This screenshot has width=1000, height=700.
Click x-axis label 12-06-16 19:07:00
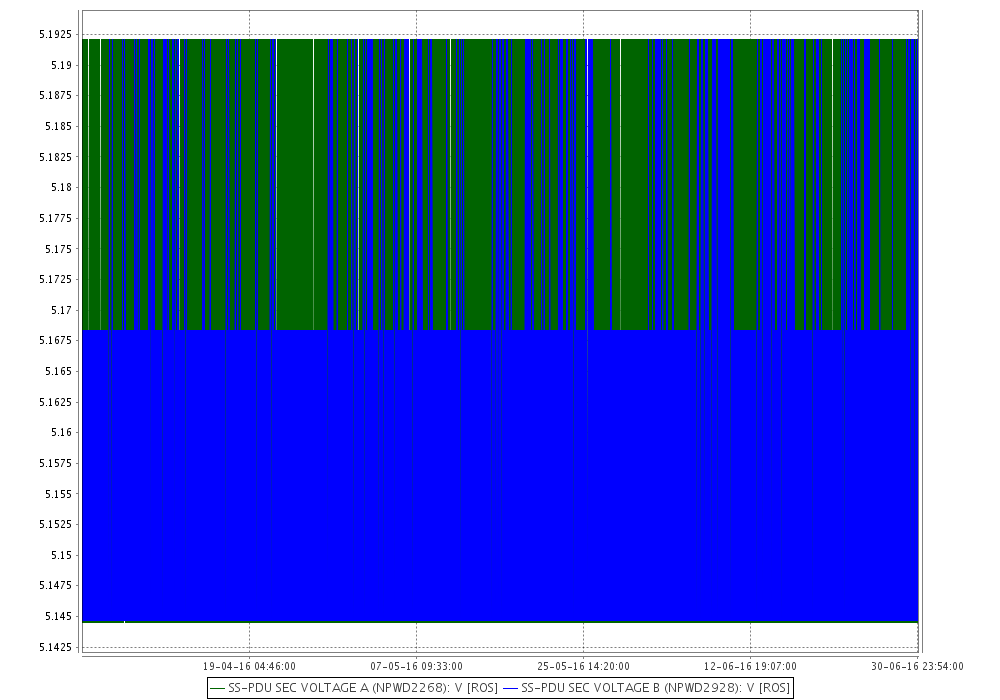750,666
